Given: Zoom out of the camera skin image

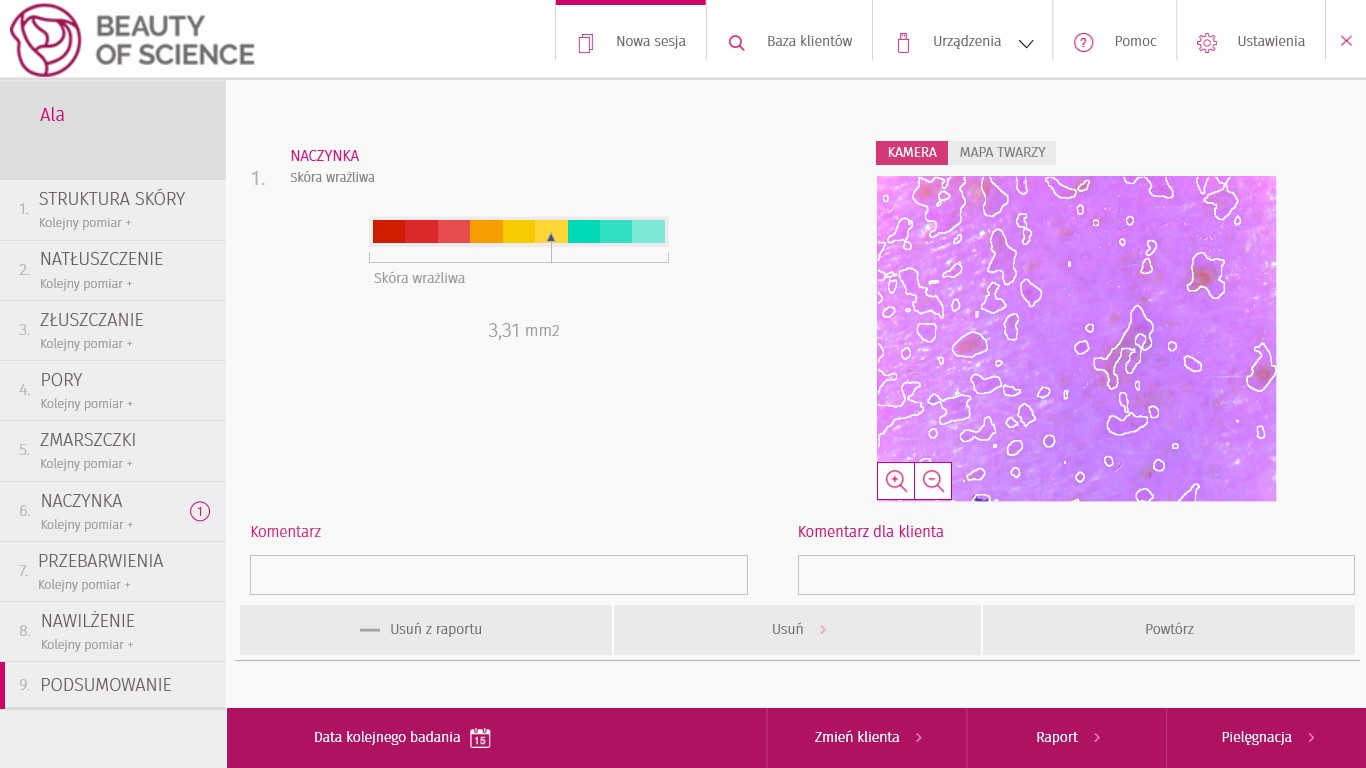Looking at the screenshot, I should [x=933, y=481].
